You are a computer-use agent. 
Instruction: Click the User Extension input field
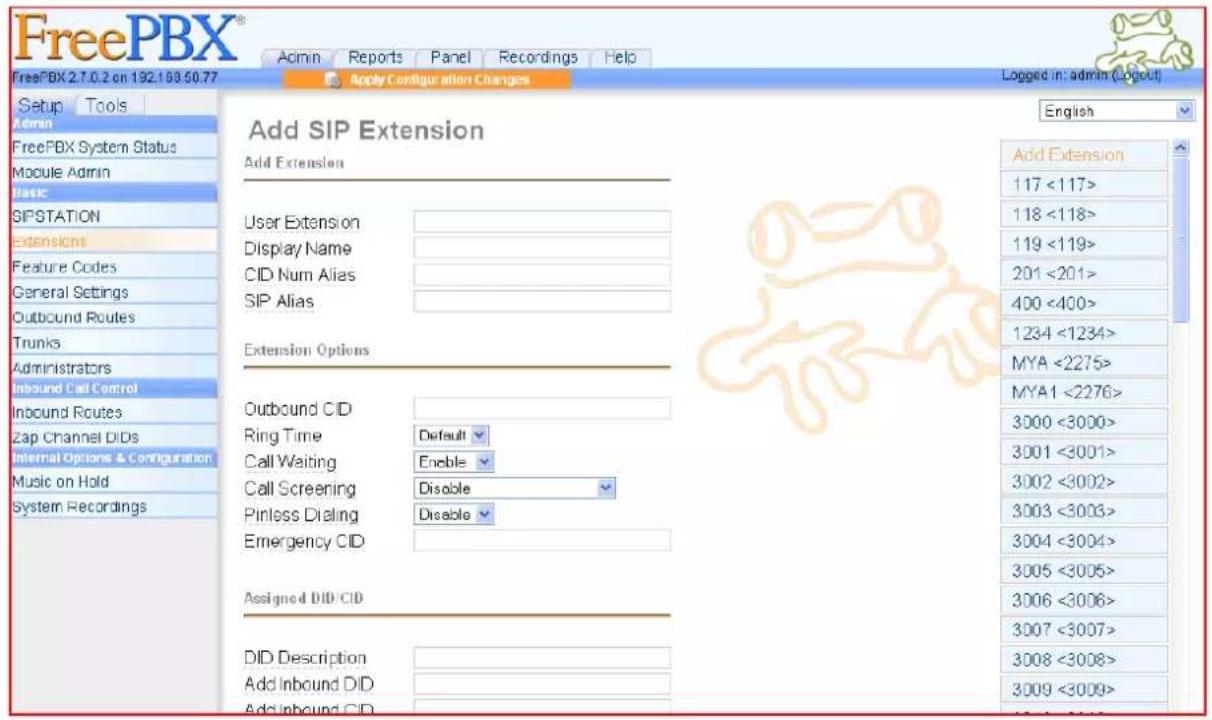pos(541,221)
